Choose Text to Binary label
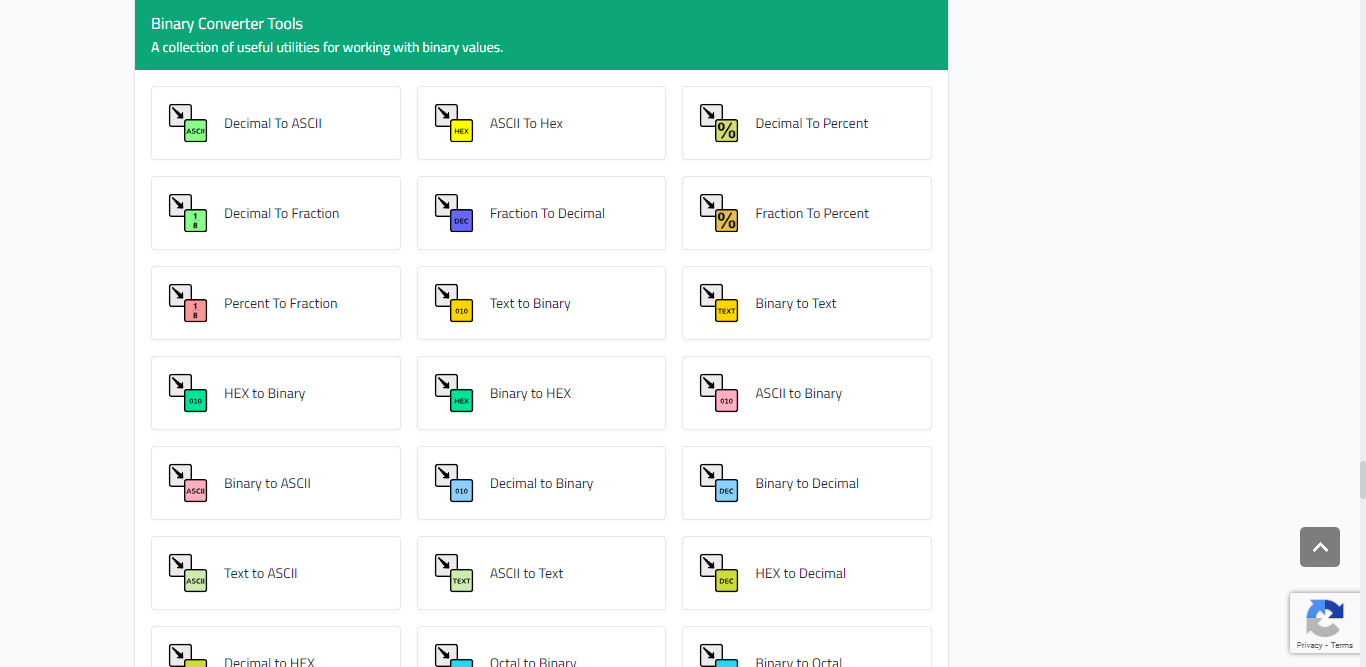The image size is (1366, 667). click(530, 303)
